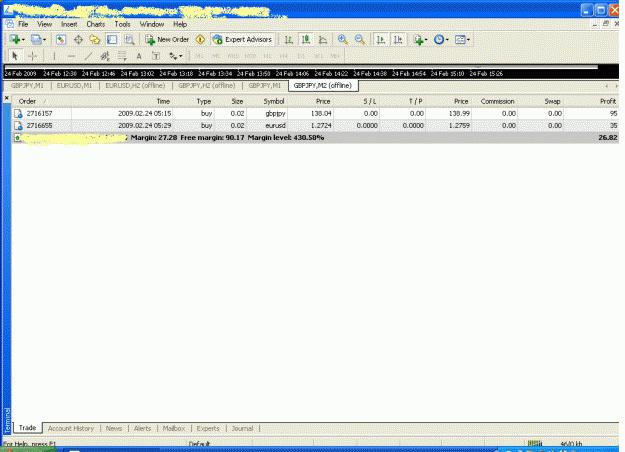Select the Text tool A icon

(139, 56)
